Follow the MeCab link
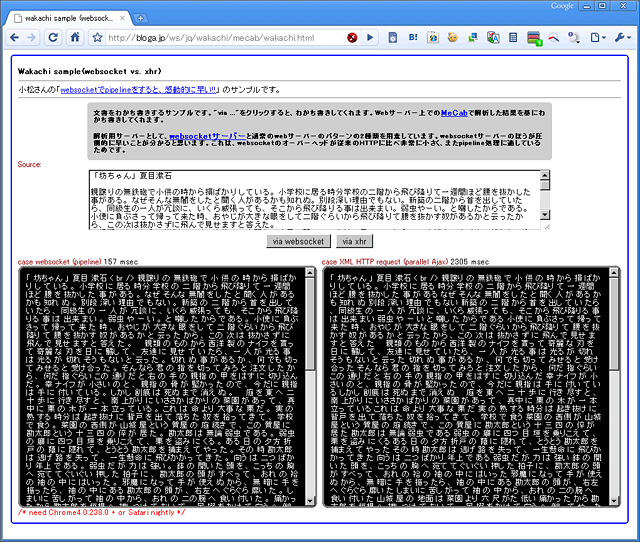Image resolution: width=640 pixels, height=542 pixels. click(x=454, y=113)
